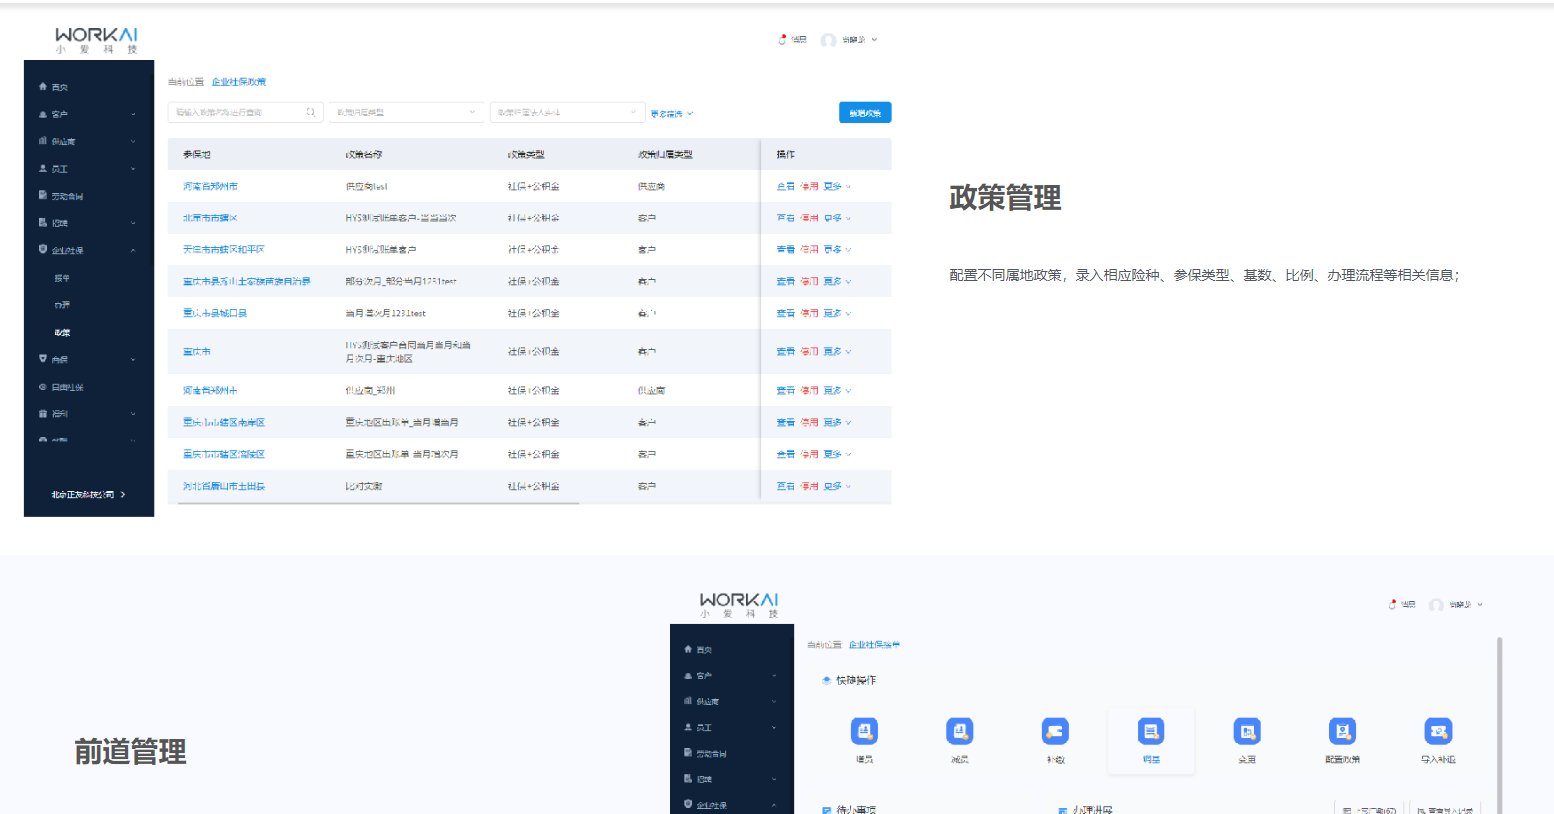Click the 供应商 icon in top sidebar
Image resolution: width=1554 pixels, height=814 pixels.
[x=43, y=141]
